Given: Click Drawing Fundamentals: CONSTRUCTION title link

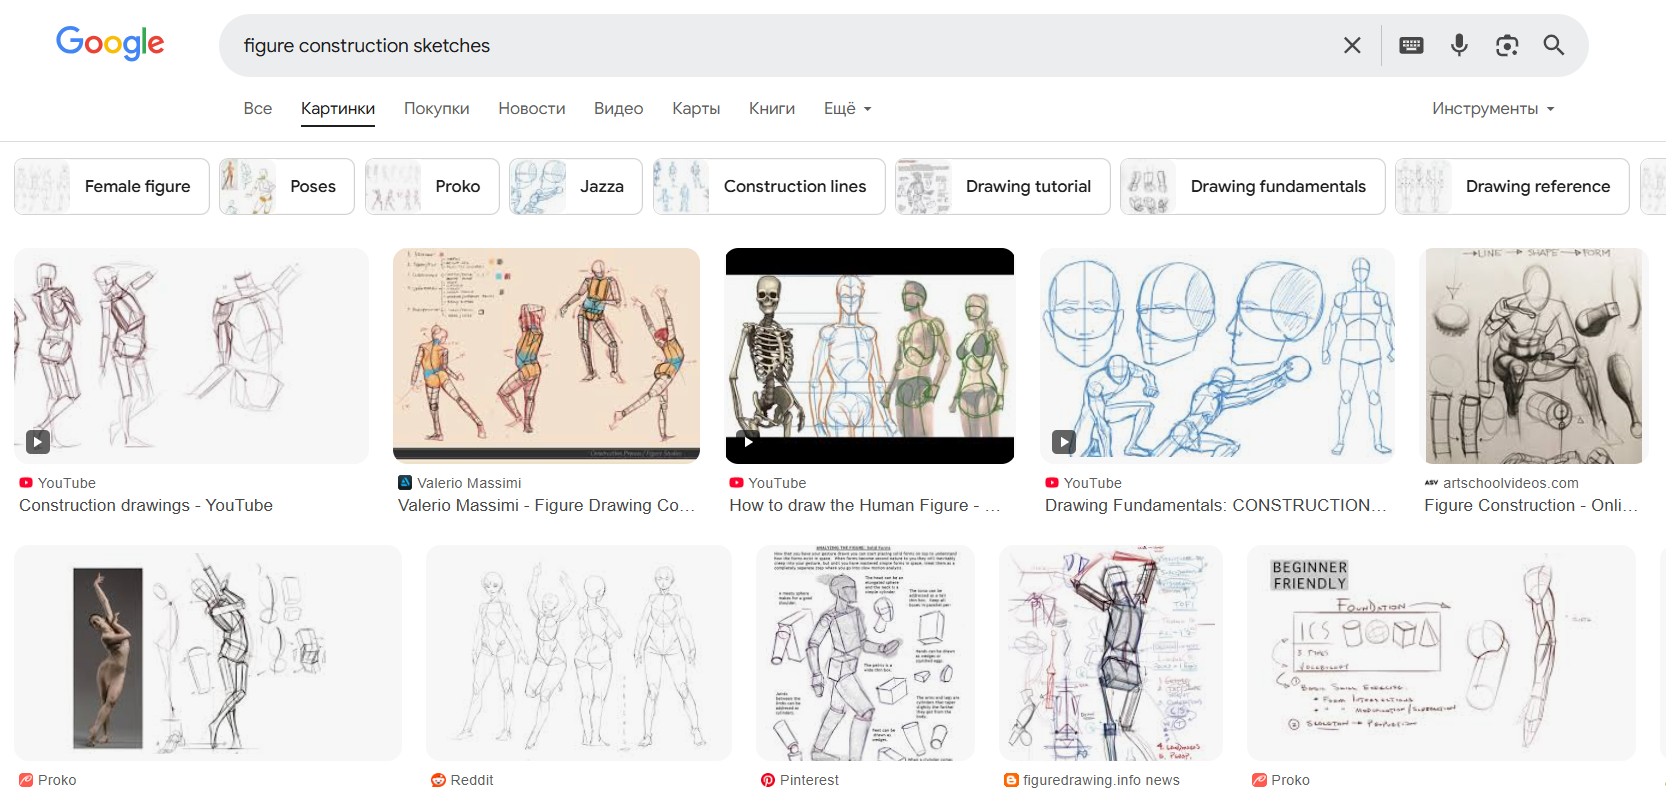Looking at the screenshot, I should 1216,506.
